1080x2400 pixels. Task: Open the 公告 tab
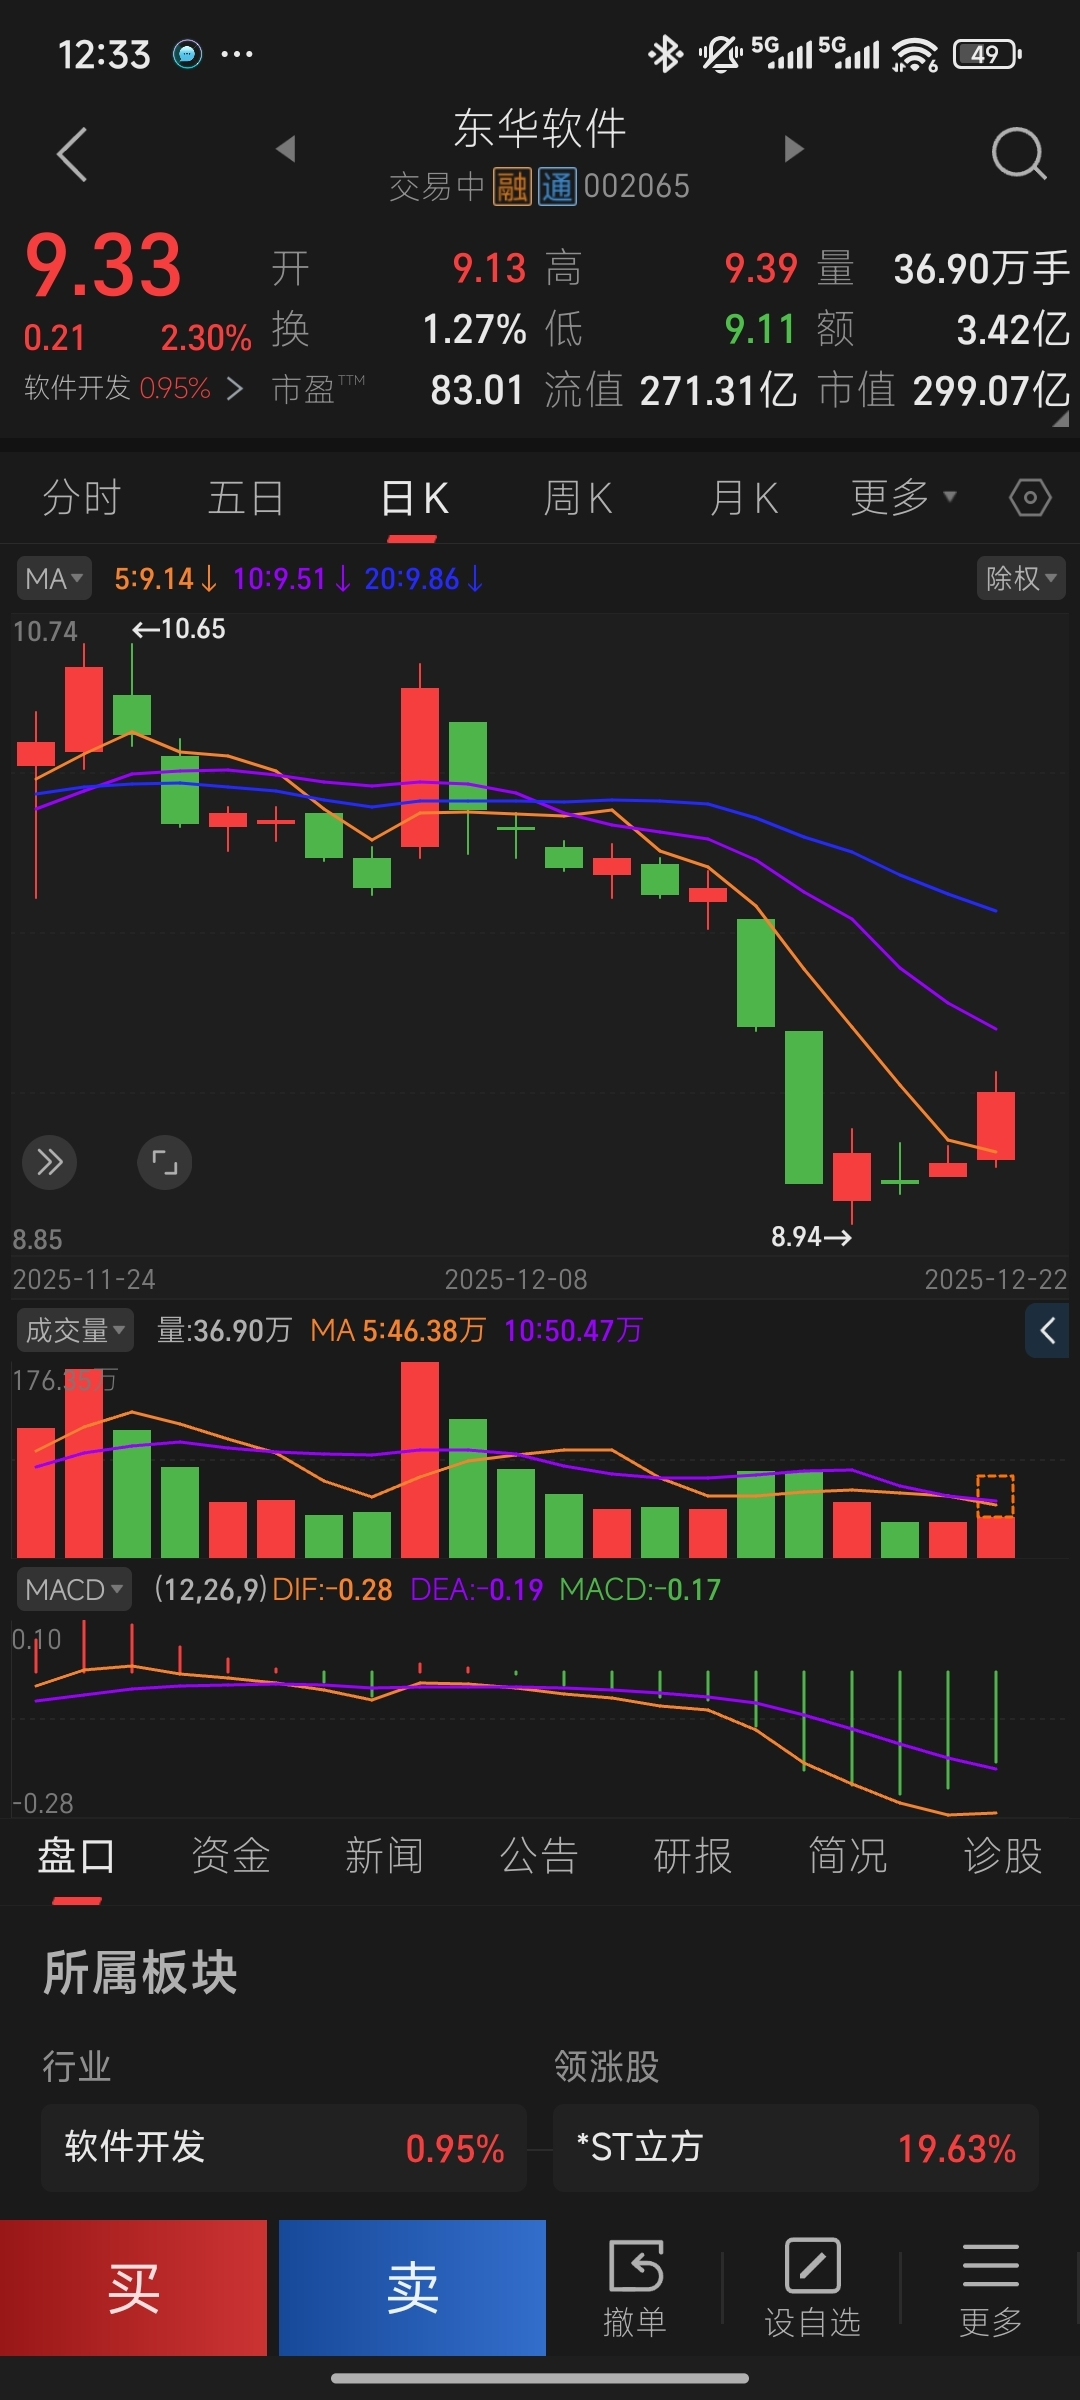(540, 1856)
